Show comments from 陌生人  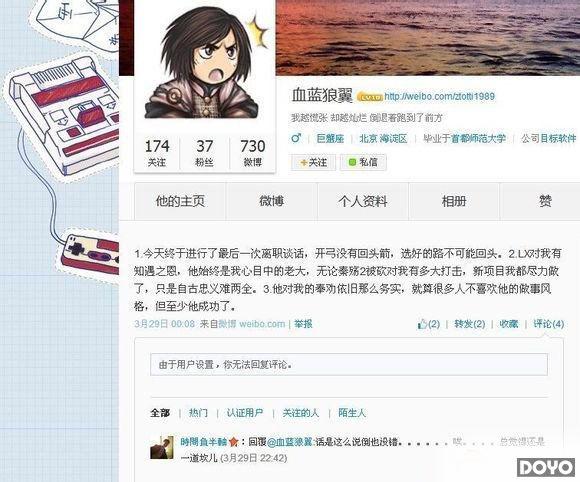tap(352, 412)
